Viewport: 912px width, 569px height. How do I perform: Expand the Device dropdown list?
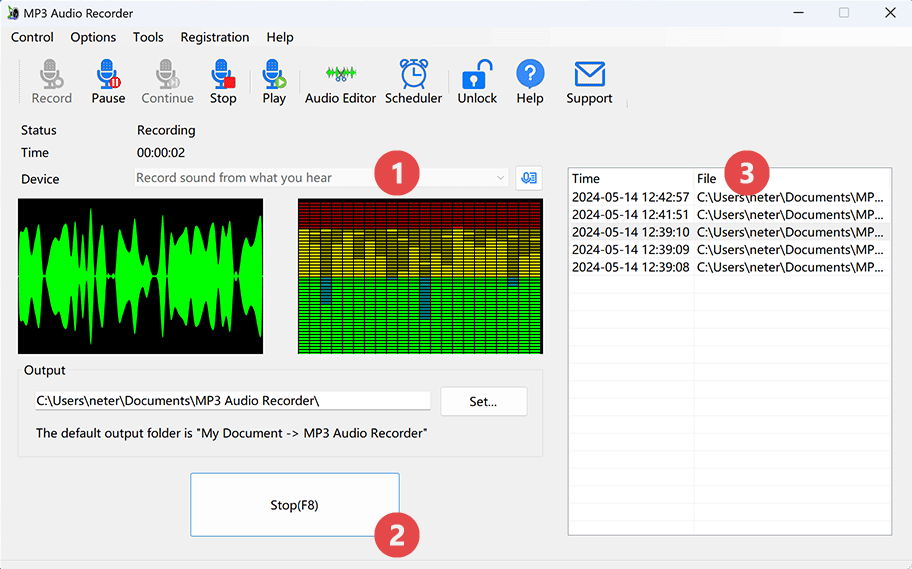click(500, 178)
